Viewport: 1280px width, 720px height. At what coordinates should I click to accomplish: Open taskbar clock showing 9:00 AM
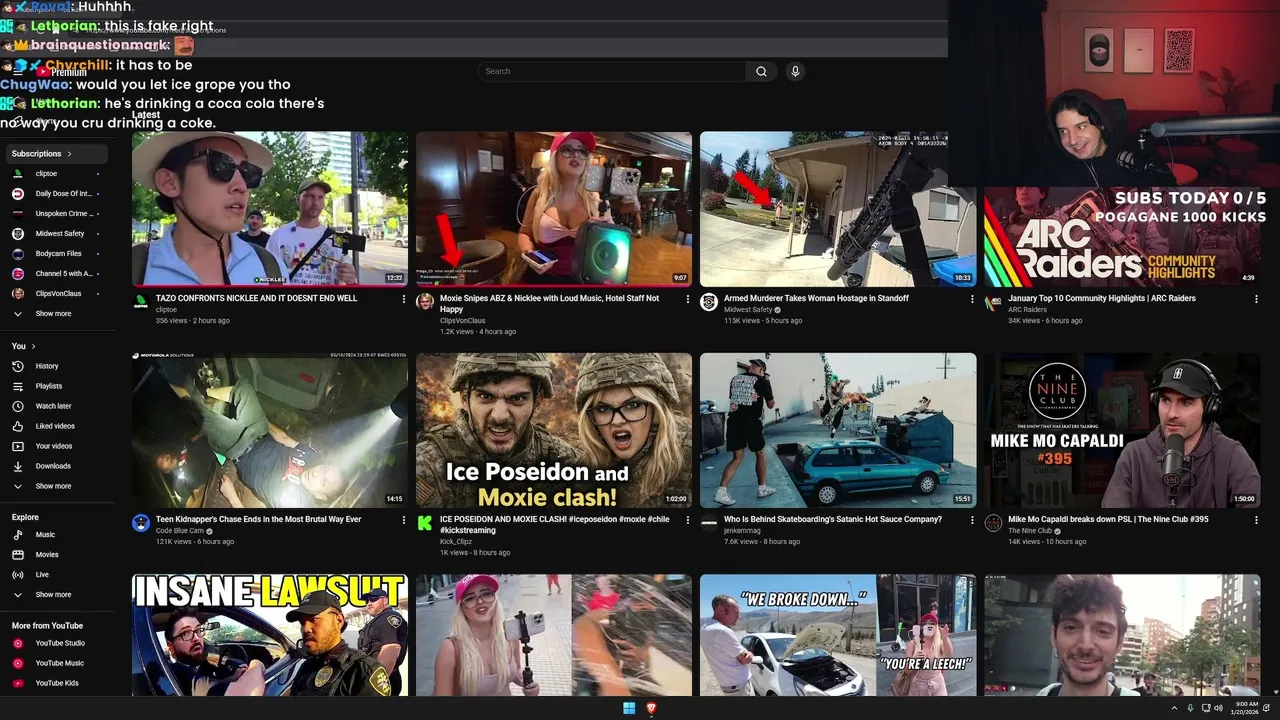coord(1246,708)
